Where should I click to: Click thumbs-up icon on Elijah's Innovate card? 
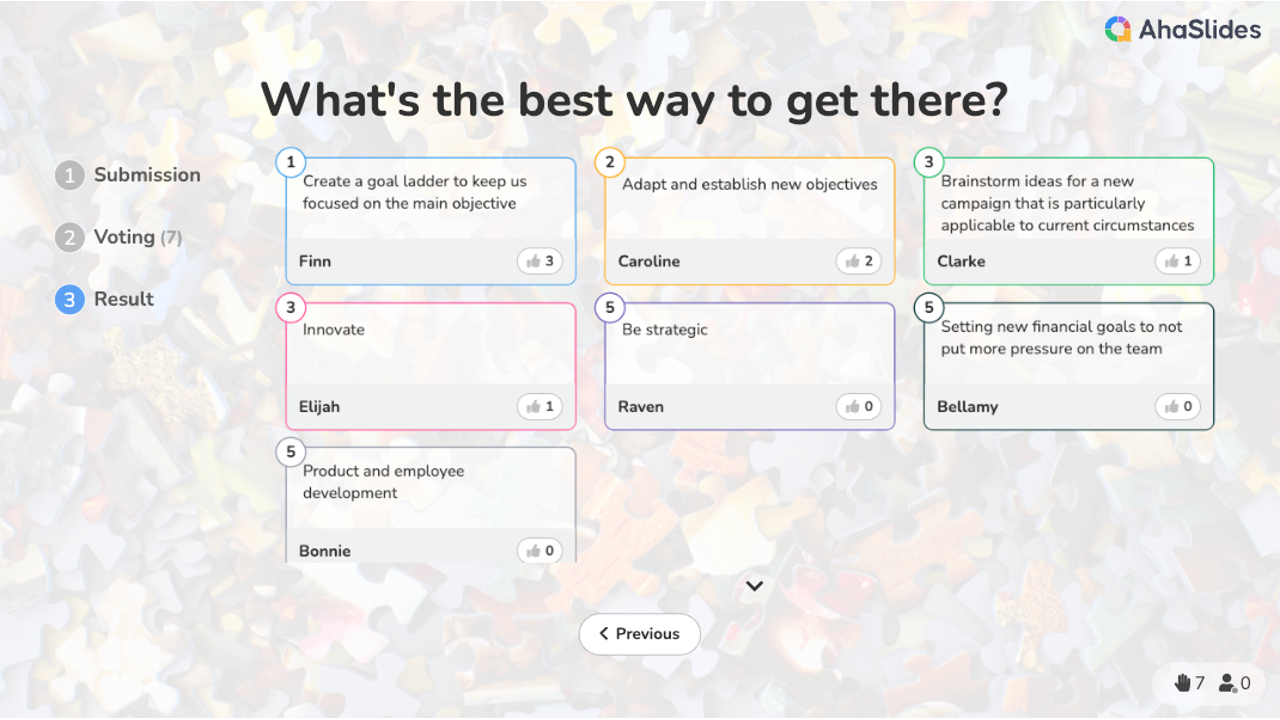(533, 407)
